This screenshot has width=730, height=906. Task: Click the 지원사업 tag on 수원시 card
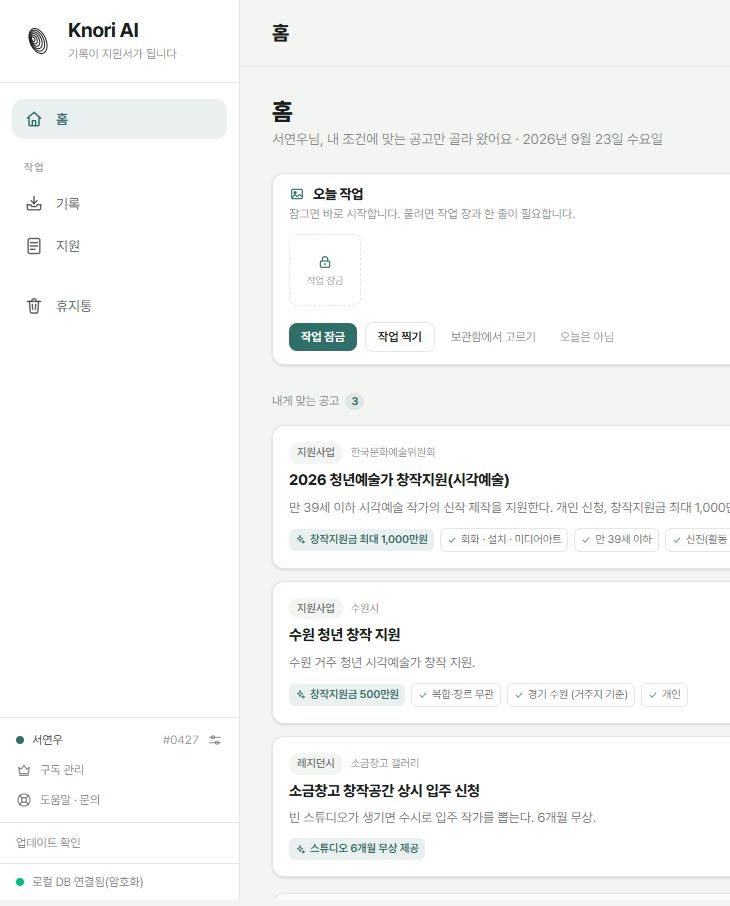click(316, 608)
